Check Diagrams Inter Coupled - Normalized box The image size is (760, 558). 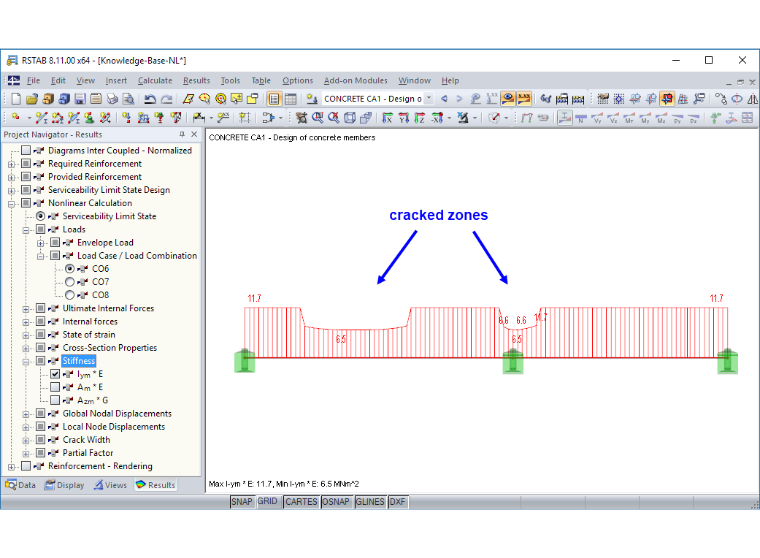click(26, 150)
